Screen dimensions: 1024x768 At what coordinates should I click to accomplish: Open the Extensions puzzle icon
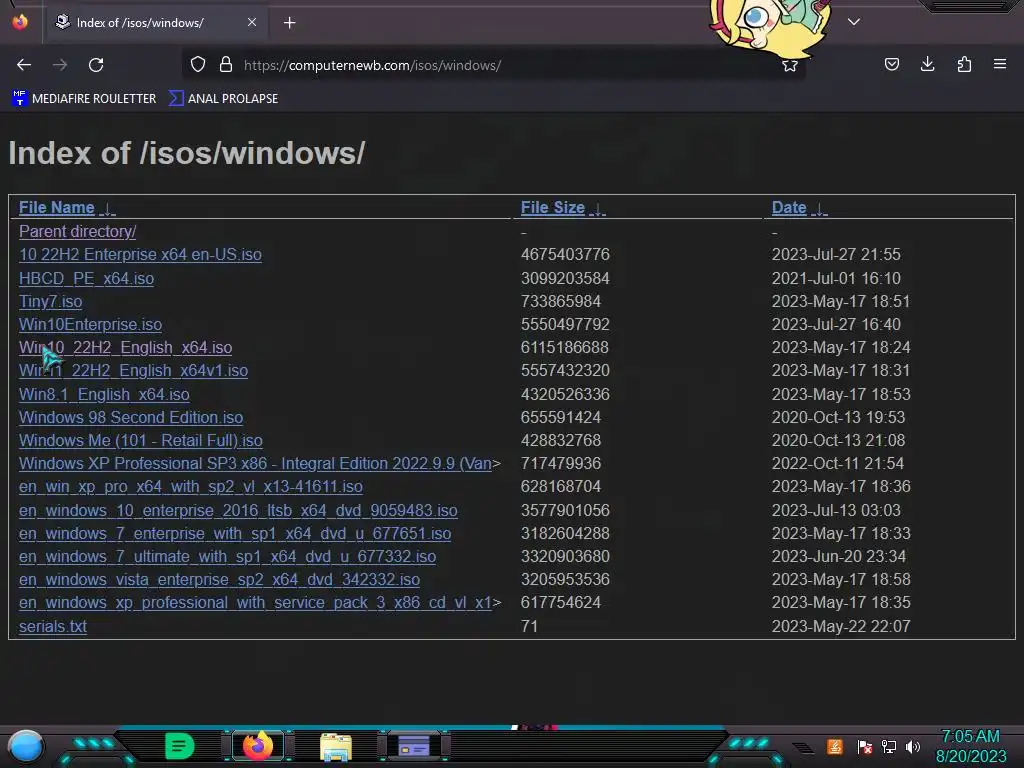pos(964,64)
